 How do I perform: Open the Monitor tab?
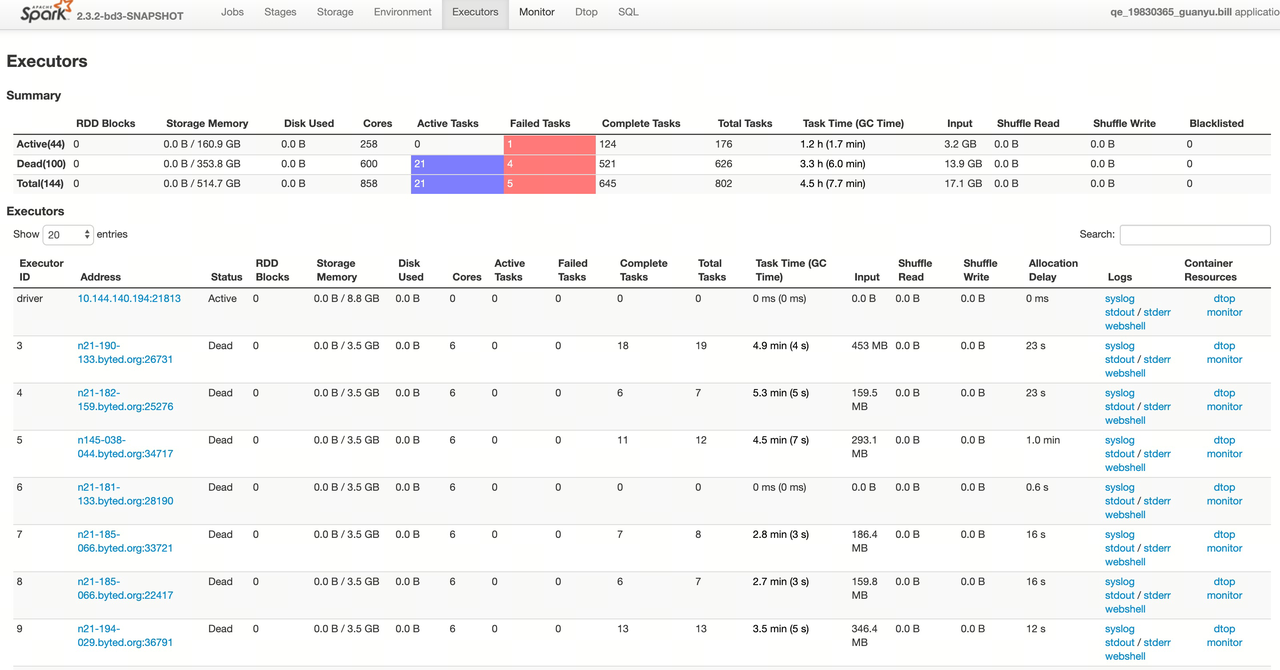coord(536,12)
